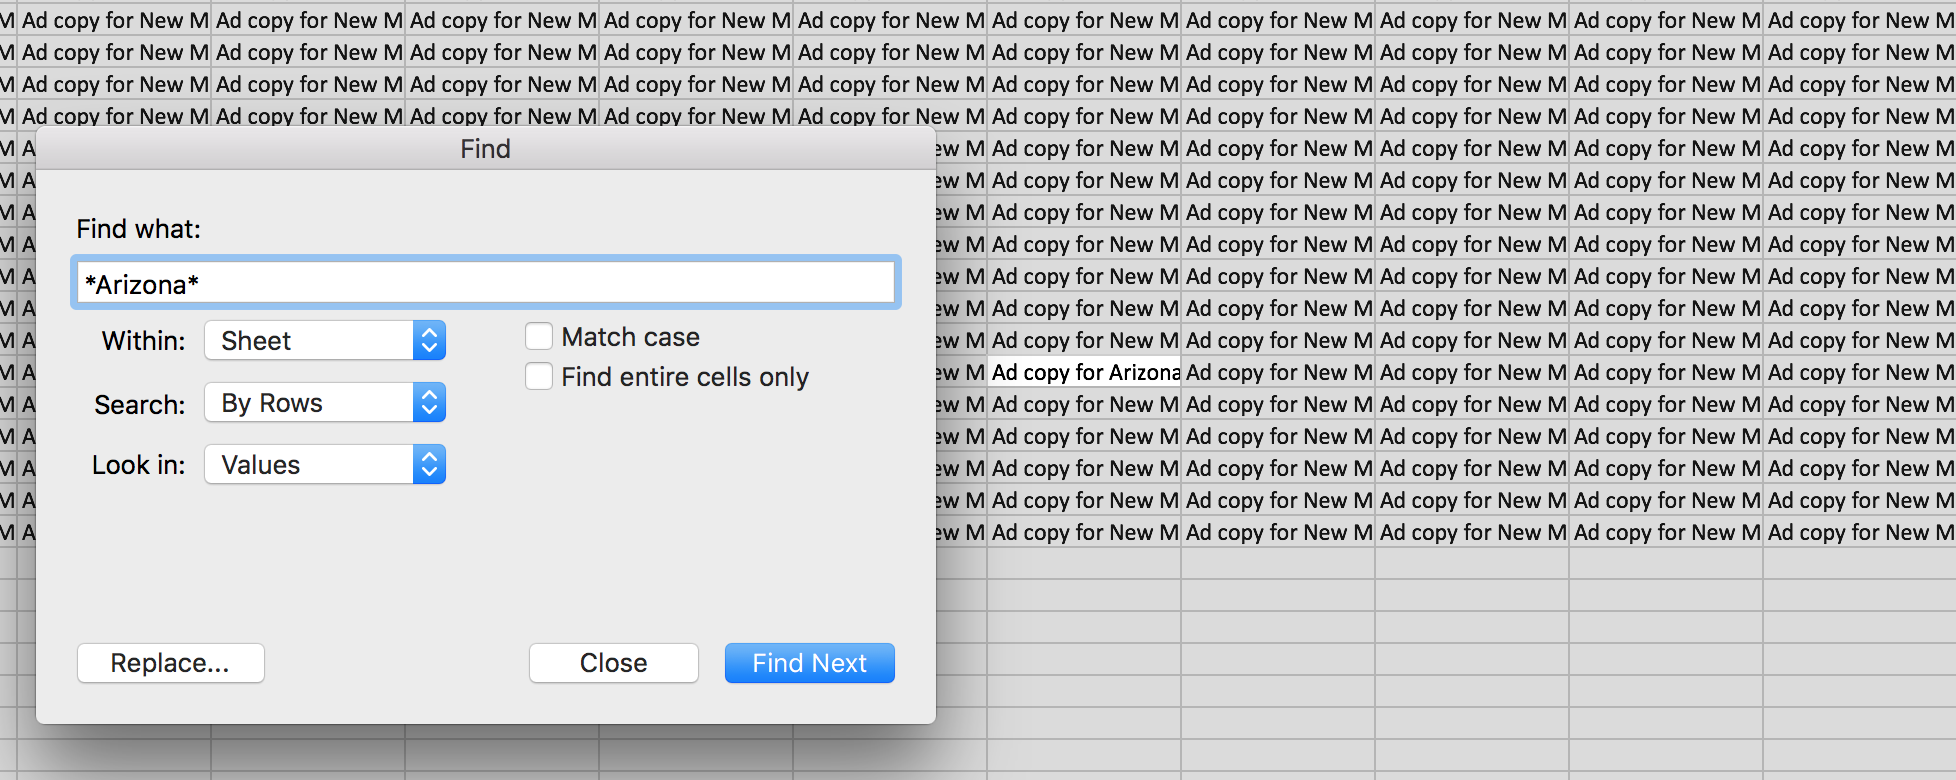Open the Within dropdown showing Sheet

tap(325, 340)
